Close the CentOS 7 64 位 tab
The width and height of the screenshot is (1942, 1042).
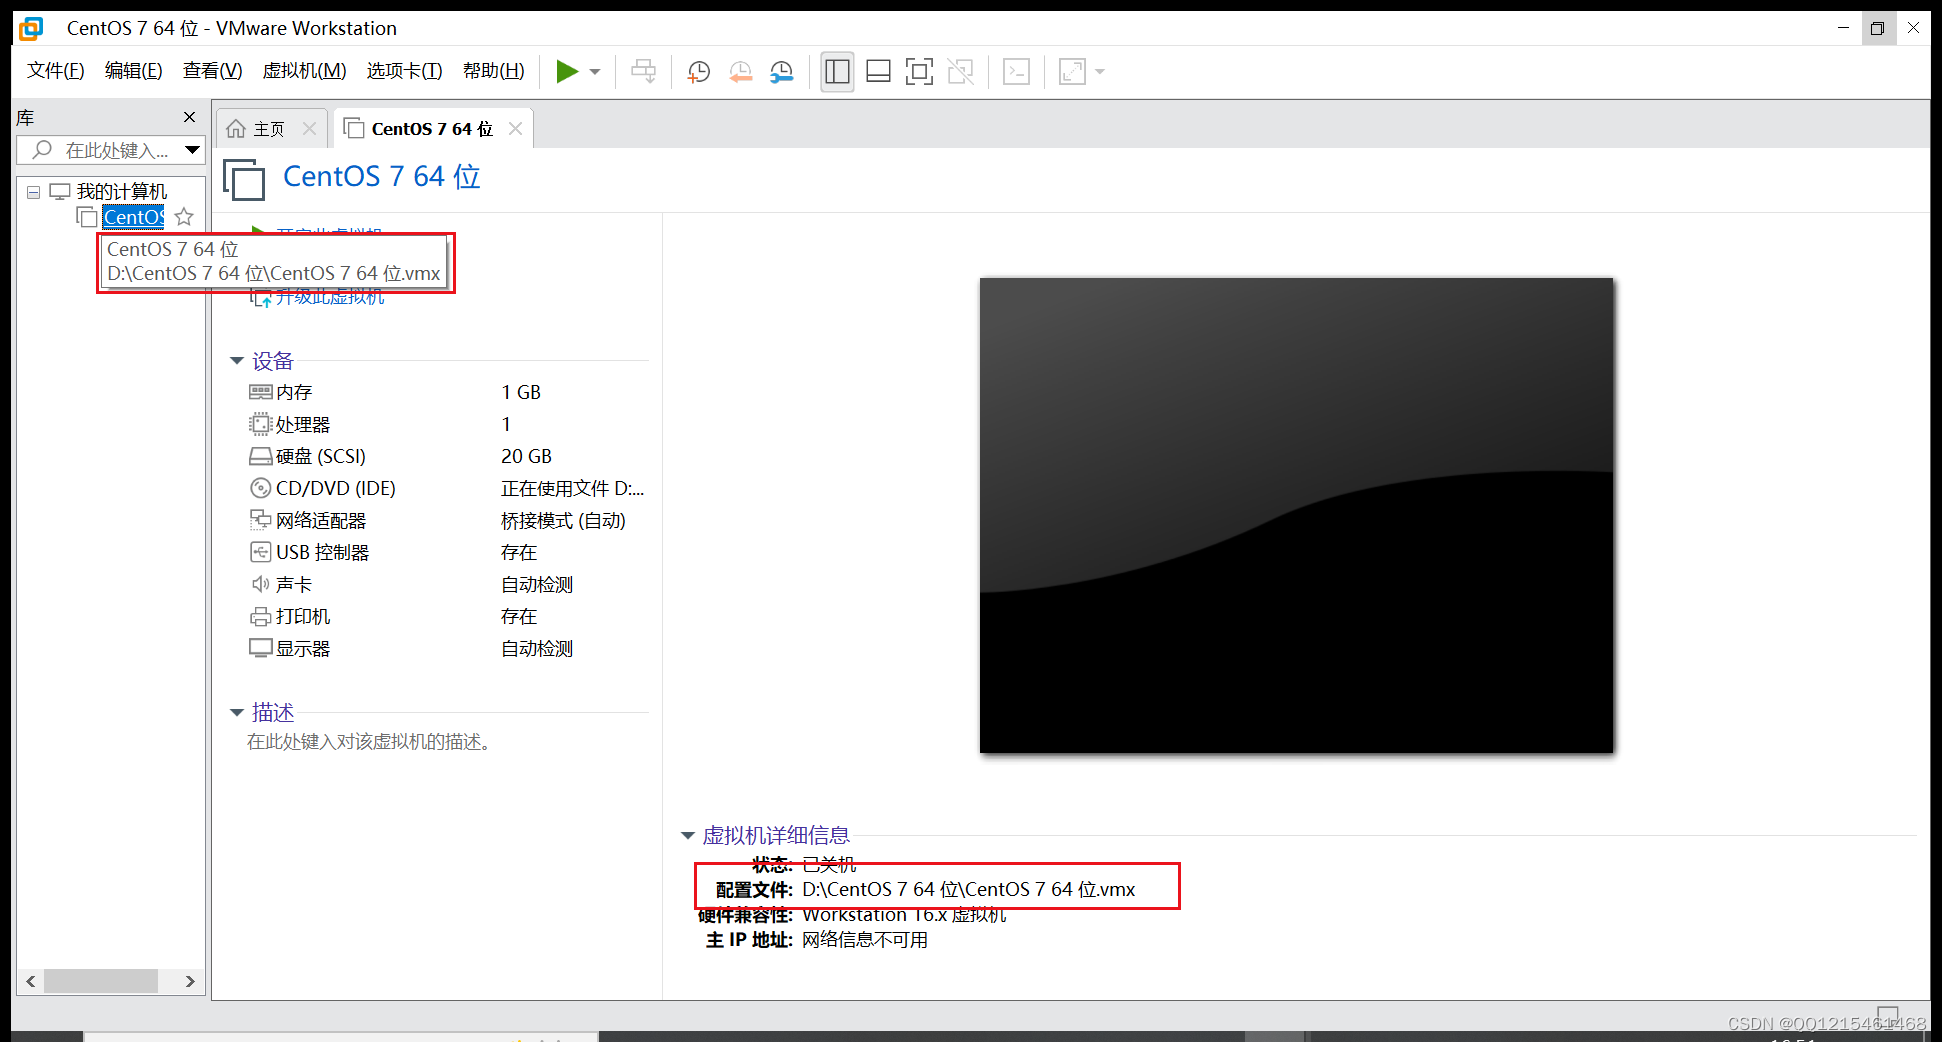515,129
